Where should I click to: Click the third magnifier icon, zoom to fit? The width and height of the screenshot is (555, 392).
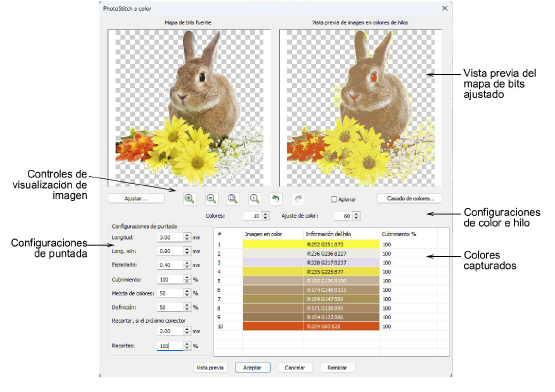233,199
